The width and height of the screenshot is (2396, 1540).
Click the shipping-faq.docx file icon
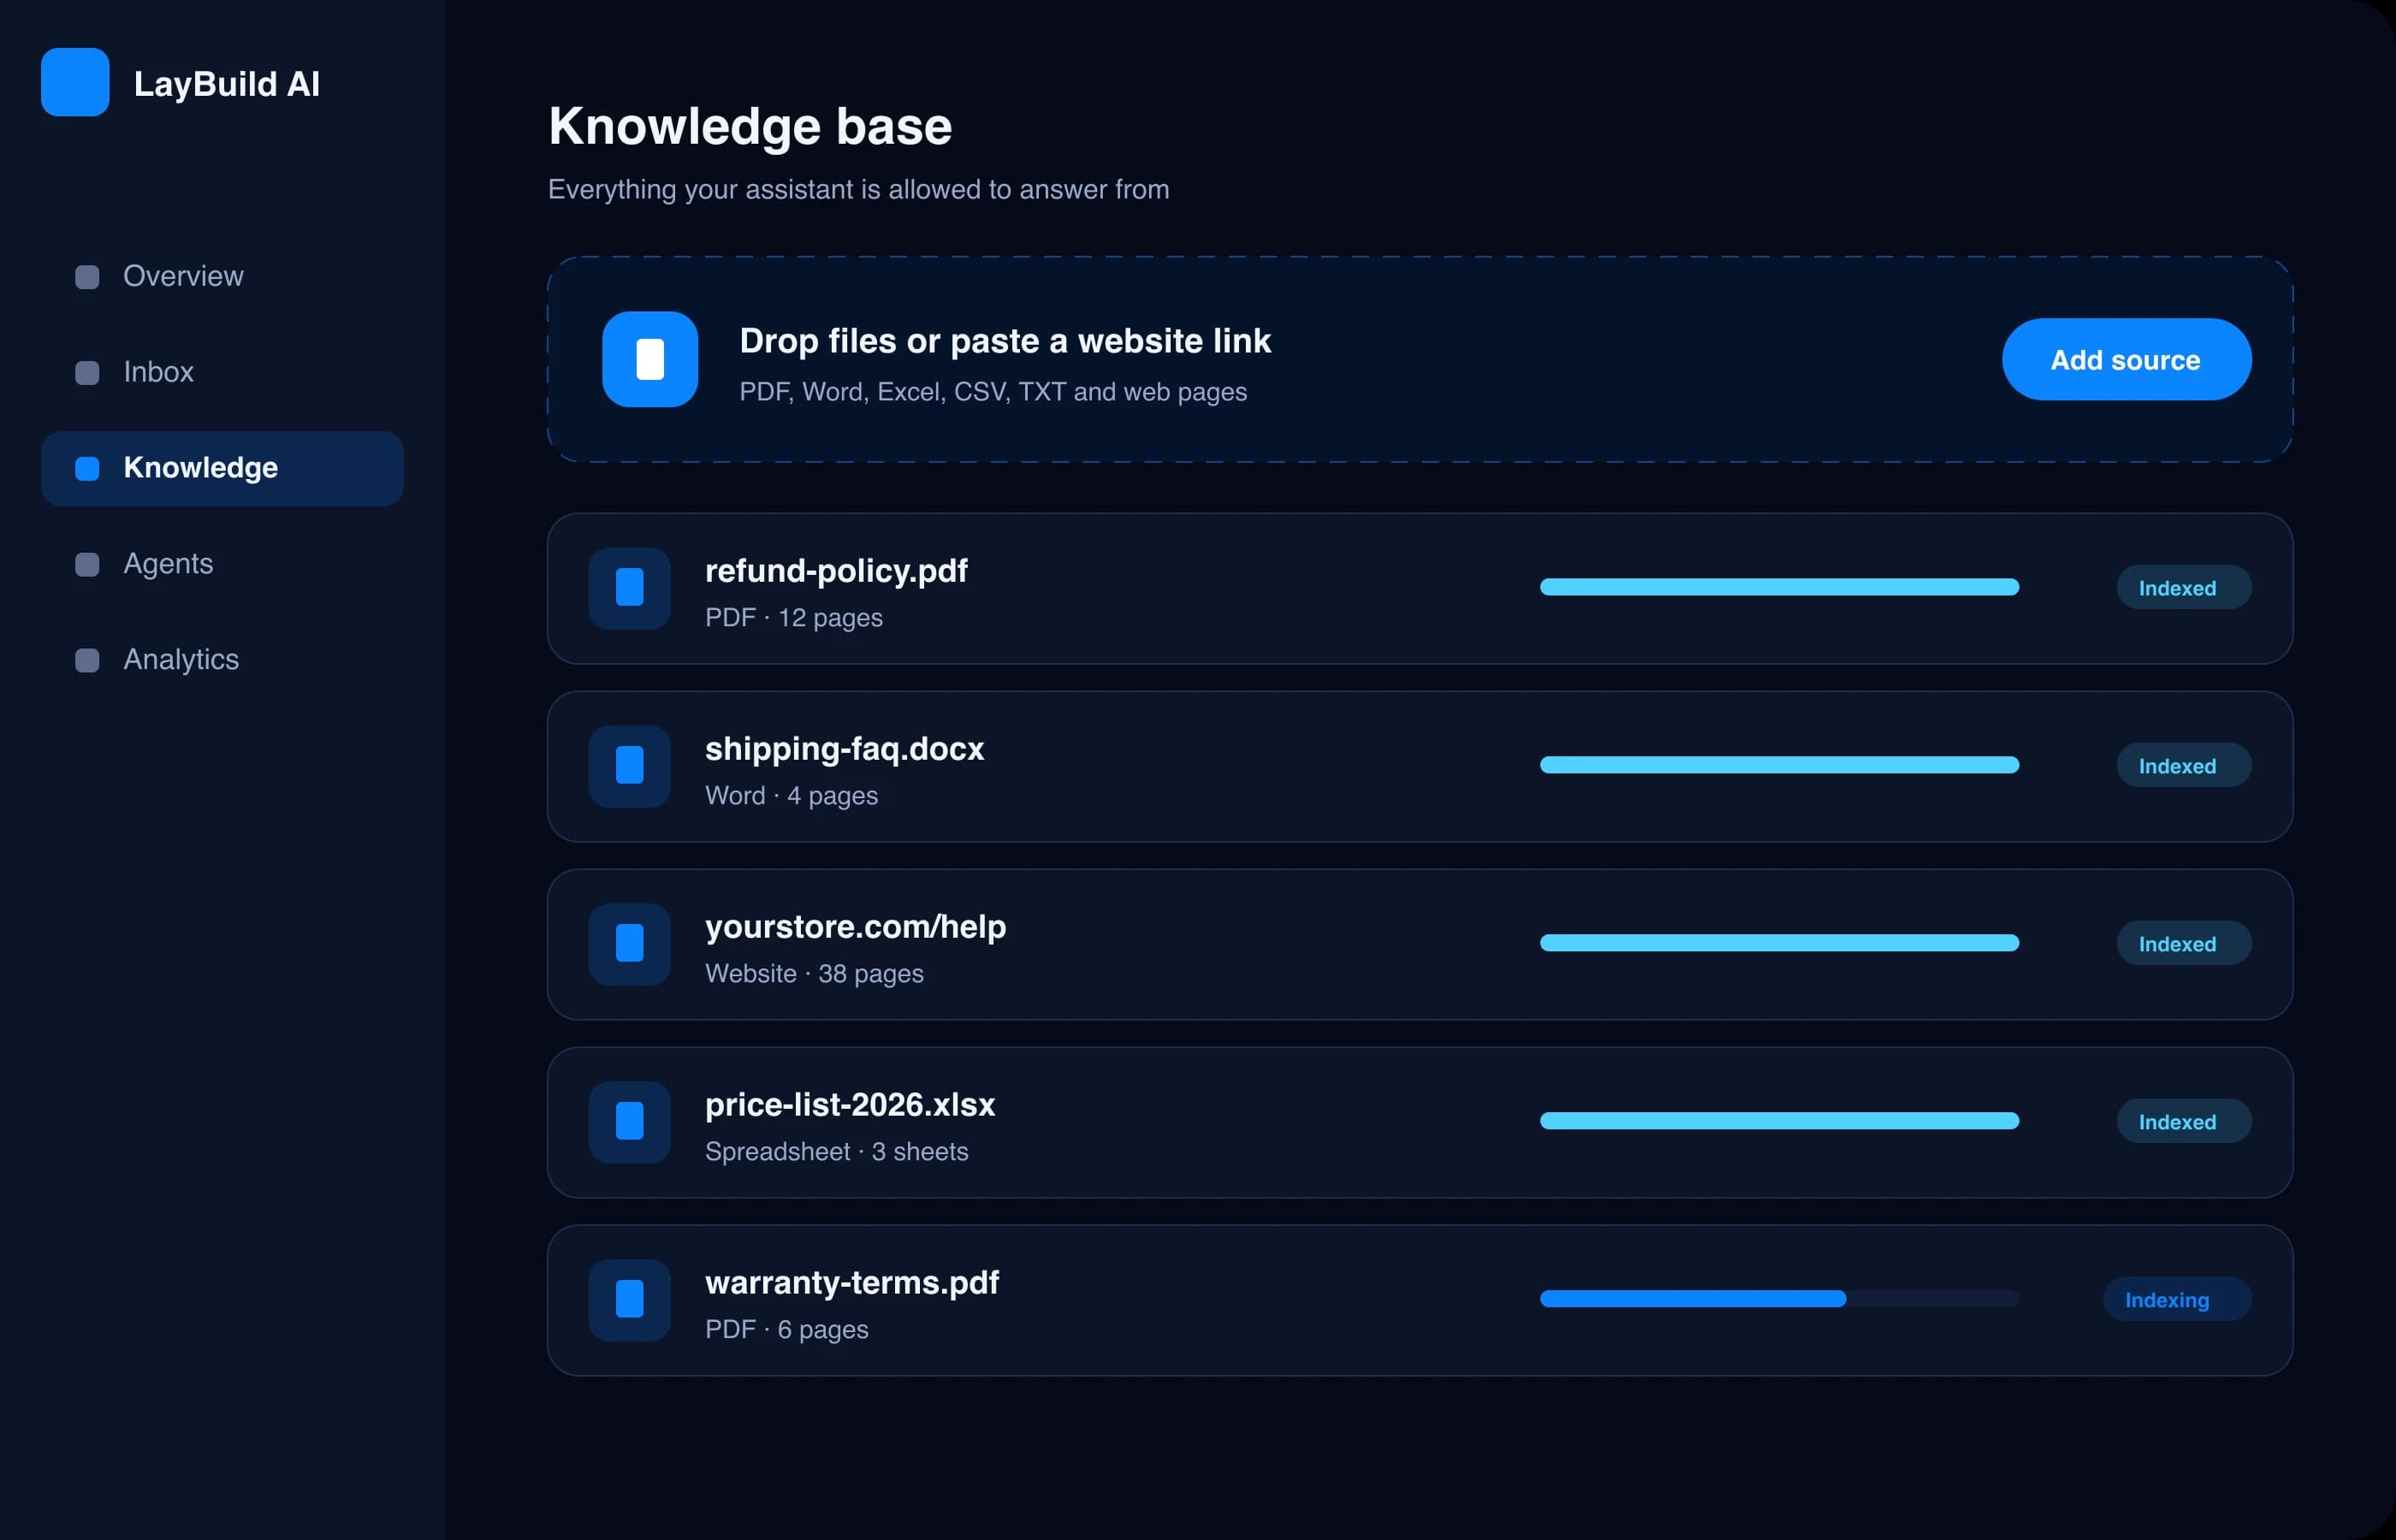(629, 766)
